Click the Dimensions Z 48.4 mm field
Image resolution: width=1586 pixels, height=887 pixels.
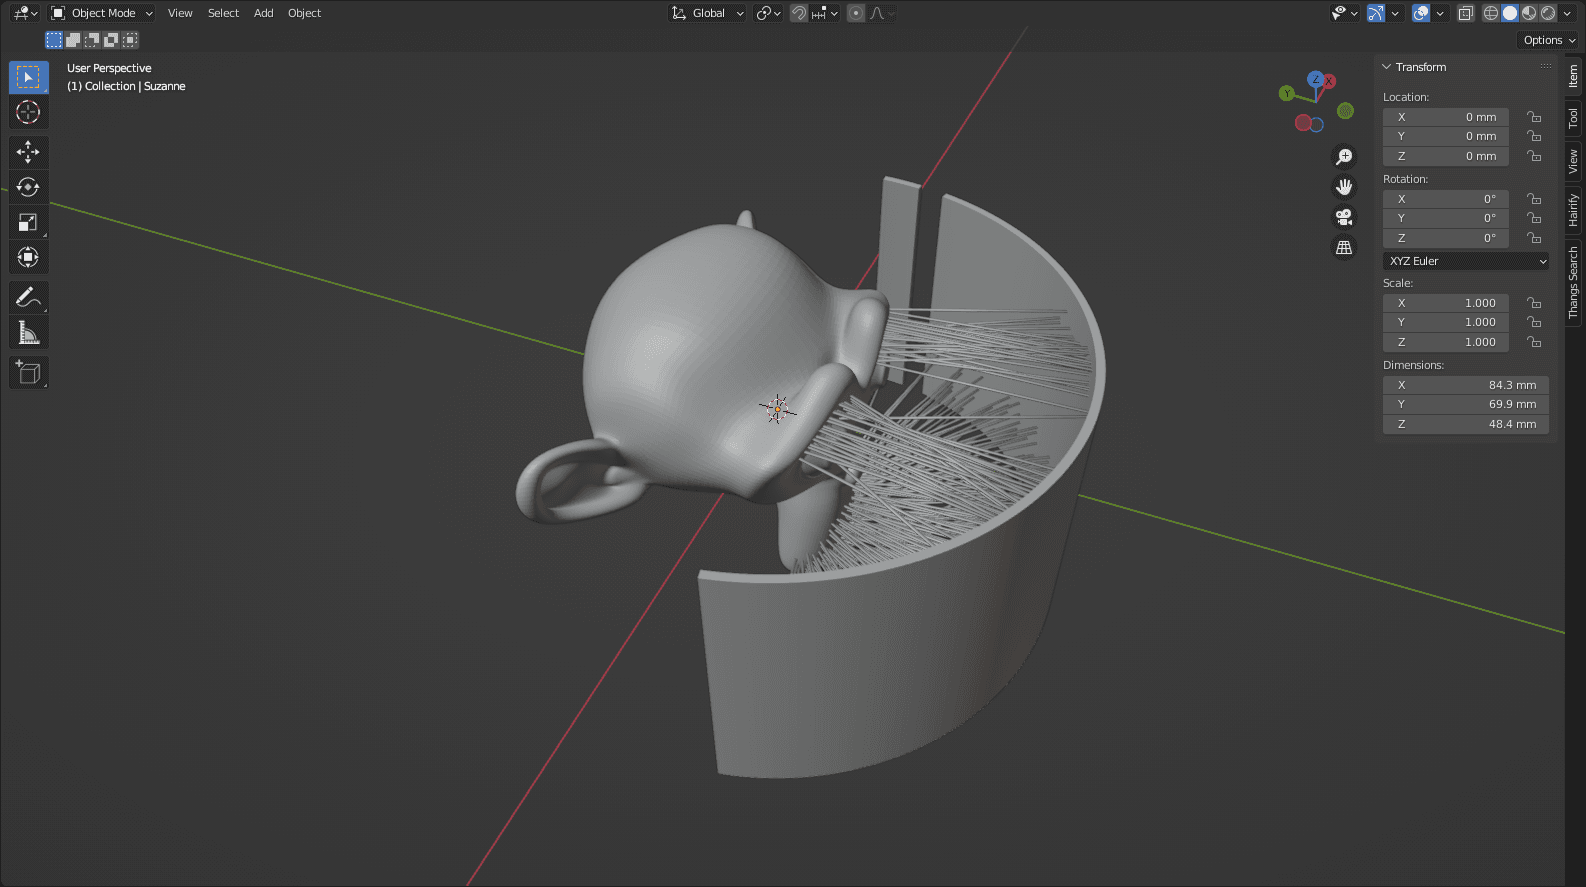(1466, 424)
